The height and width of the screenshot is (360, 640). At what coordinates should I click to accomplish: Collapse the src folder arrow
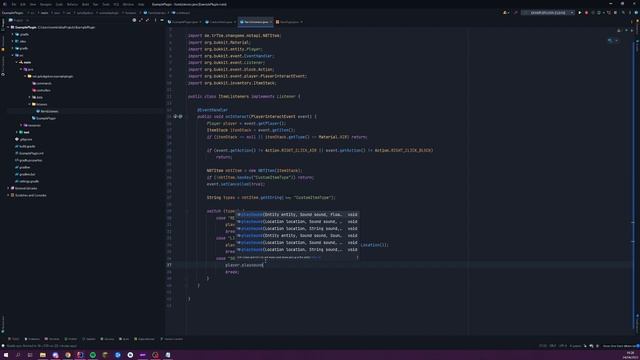point(13,55)
